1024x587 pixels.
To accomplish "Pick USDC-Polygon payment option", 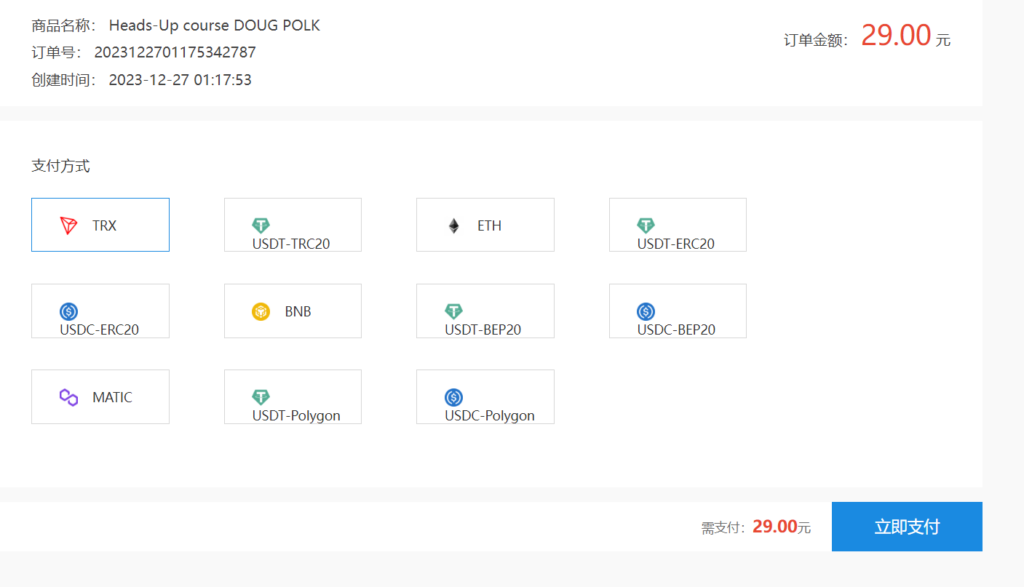I will tap(485, 397).
